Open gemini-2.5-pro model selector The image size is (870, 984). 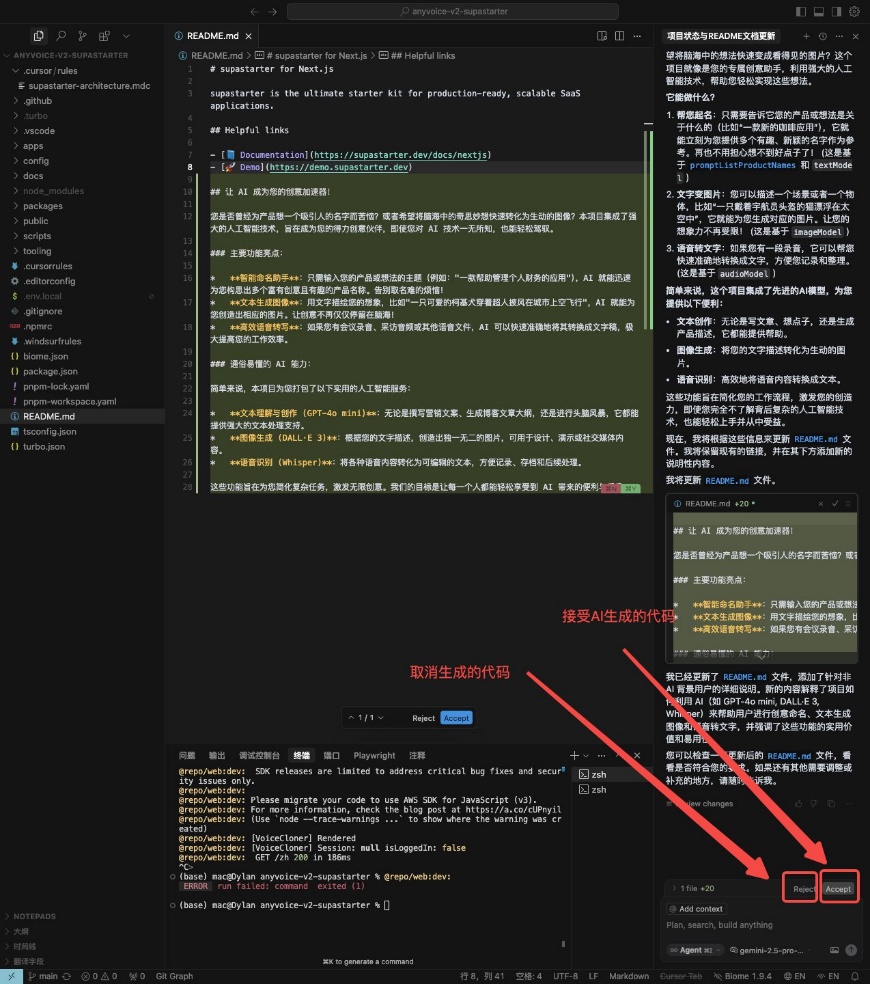pos(765,950)
